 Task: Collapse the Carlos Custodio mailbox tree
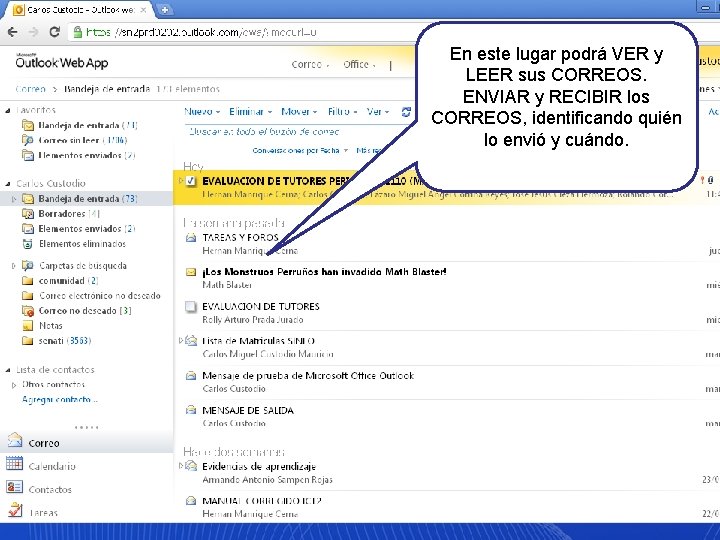(8, 184)
